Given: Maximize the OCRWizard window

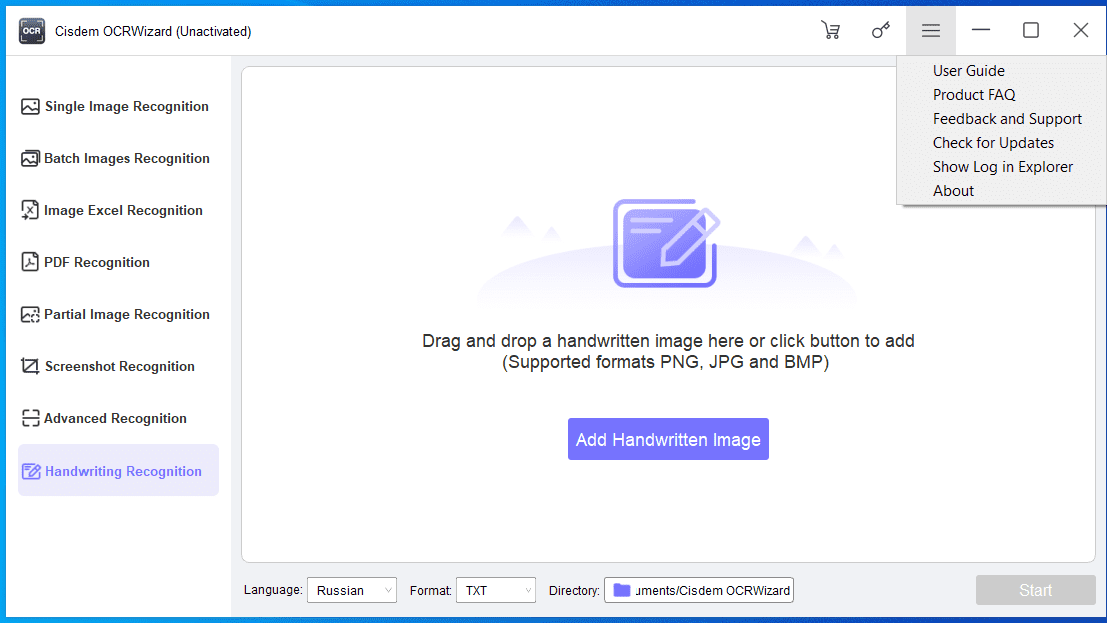Looking at the screenshot, I should click(1031, 30).
